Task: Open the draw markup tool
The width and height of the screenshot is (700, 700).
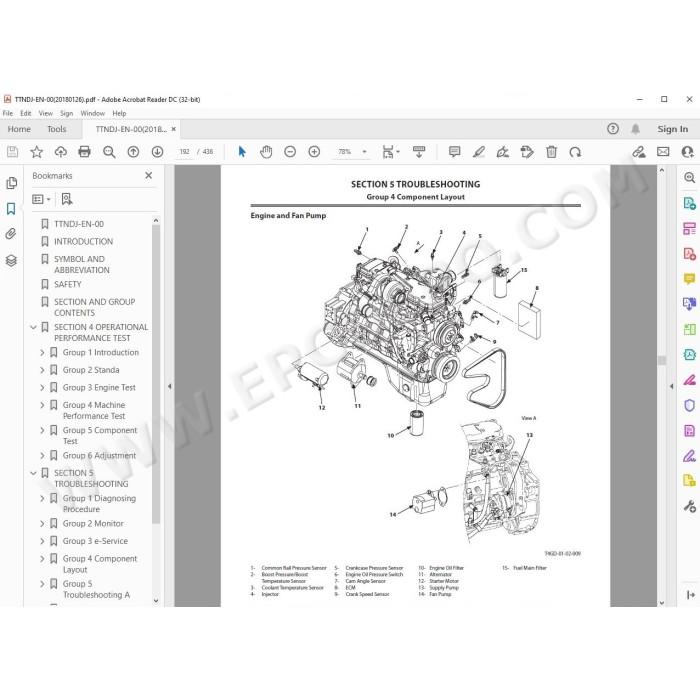Action: [503, 152]
